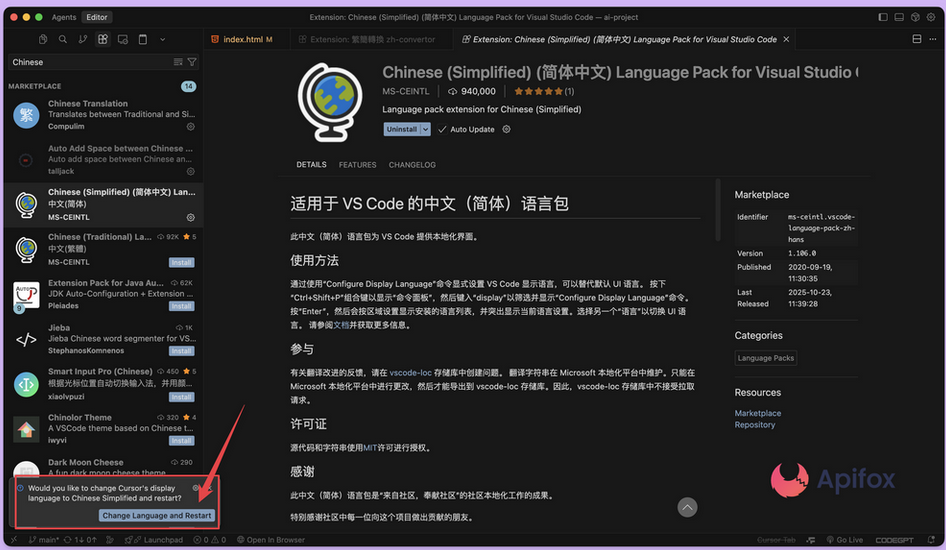Screen dimensions: 946x550
Task: Clear extension search results icon
Action: point(178,62)
